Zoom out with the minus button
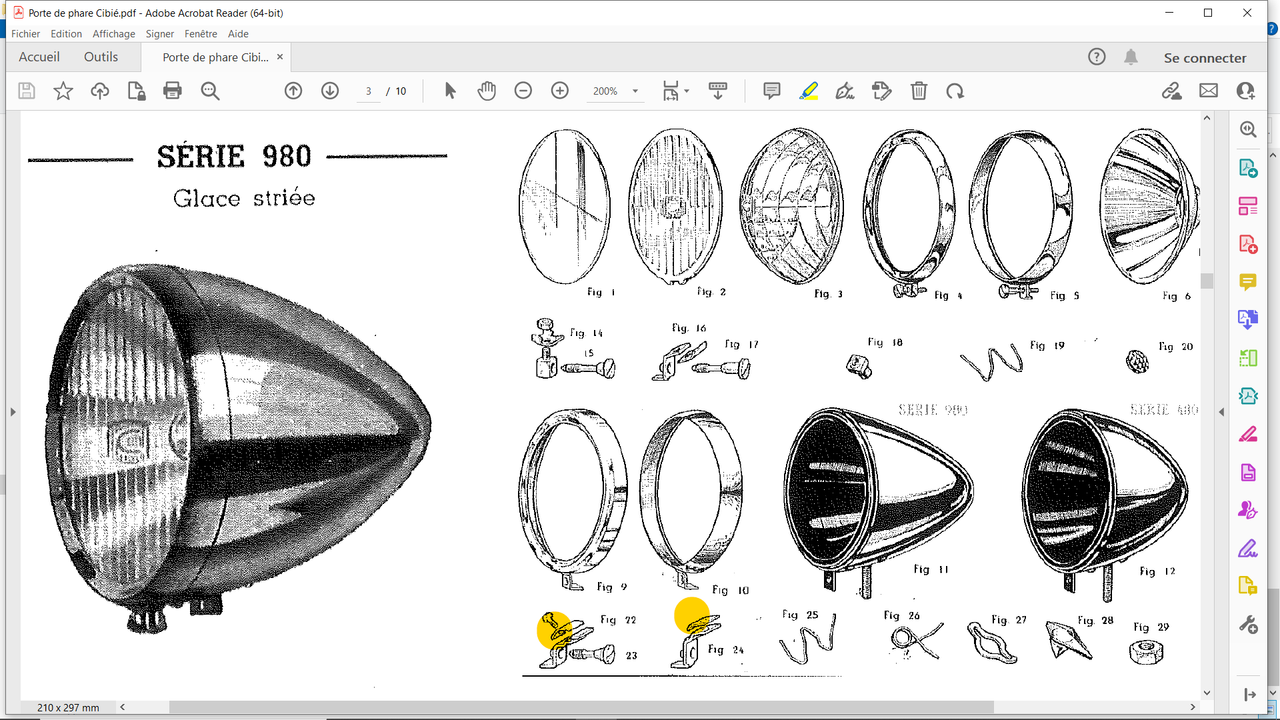 pos(523,91)
